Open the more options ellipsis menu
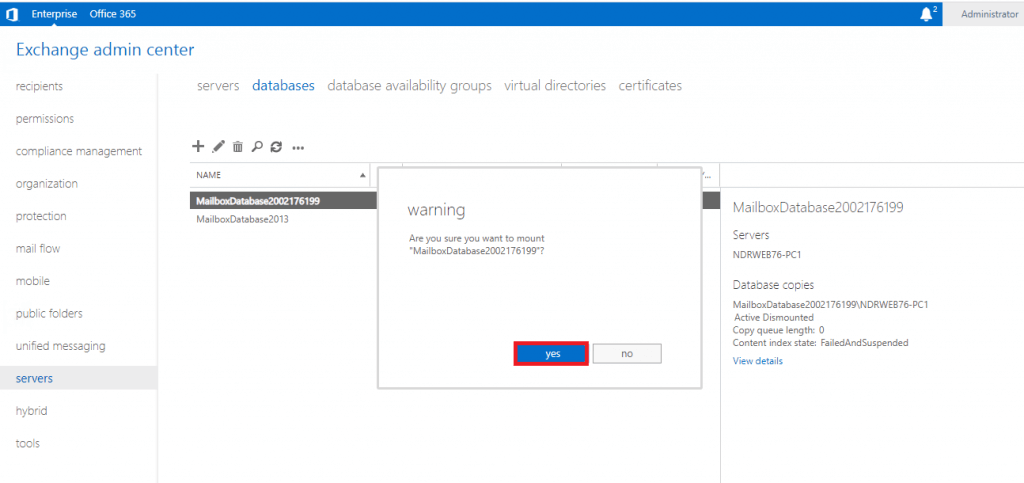The height and width of the screenshot is (483, 1024). coord(298,148)
